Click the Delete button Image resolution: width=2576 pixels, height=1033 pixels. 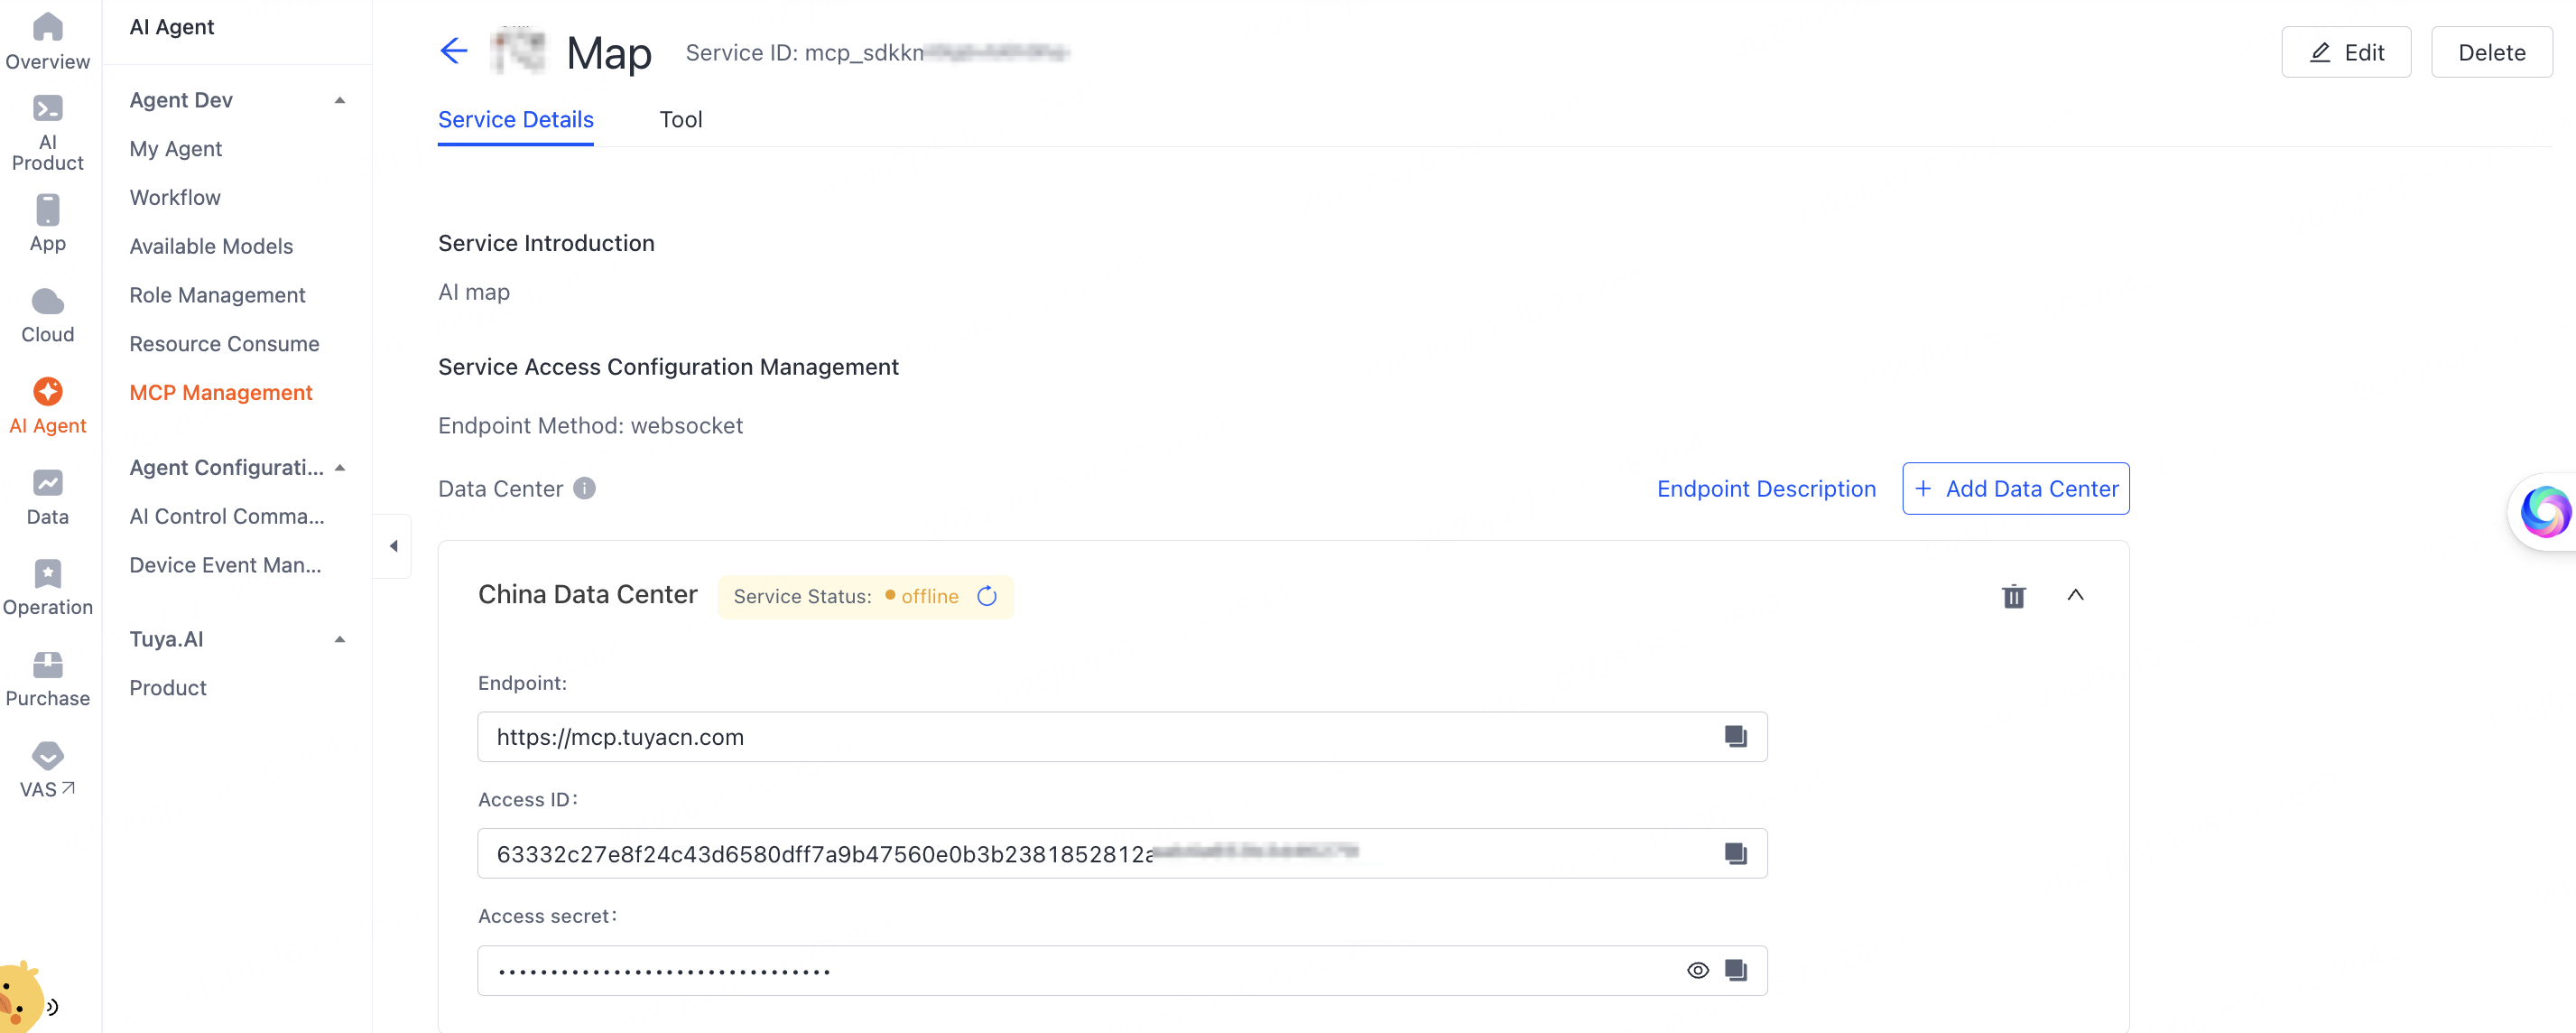(2491, 52)
